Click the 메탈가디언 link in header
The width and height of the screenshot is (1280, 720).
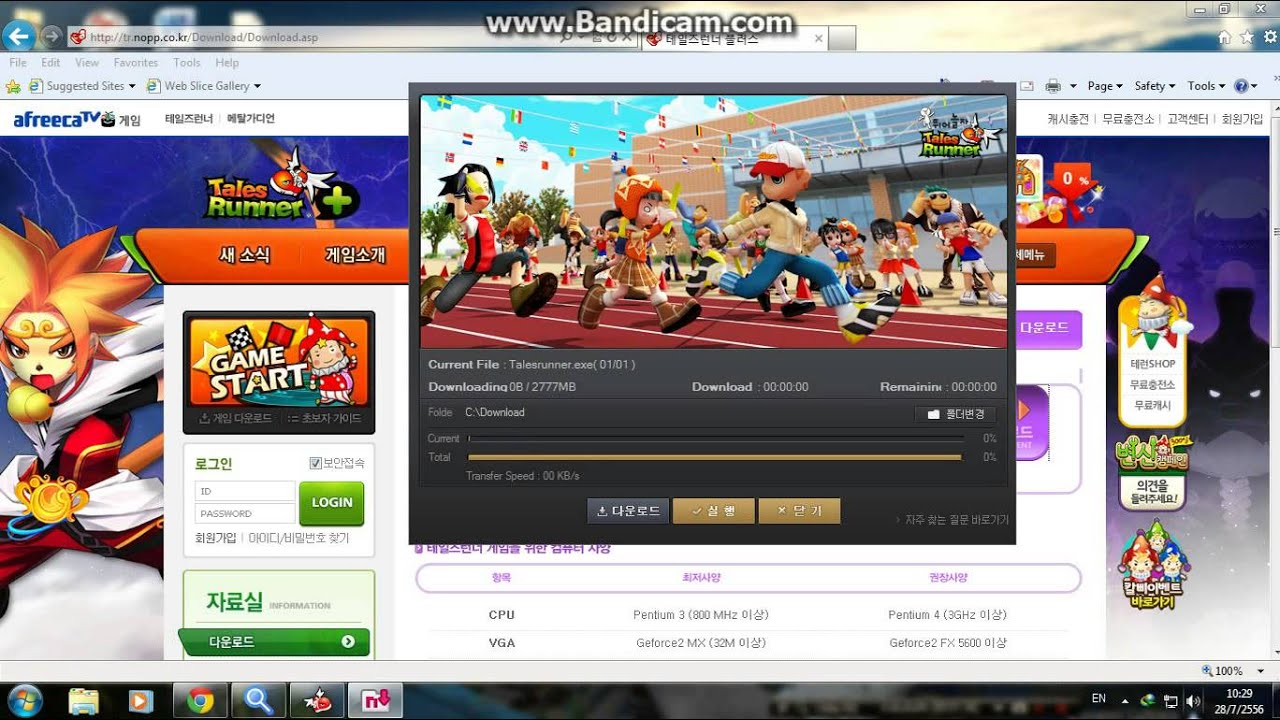[x=250, y=119]
